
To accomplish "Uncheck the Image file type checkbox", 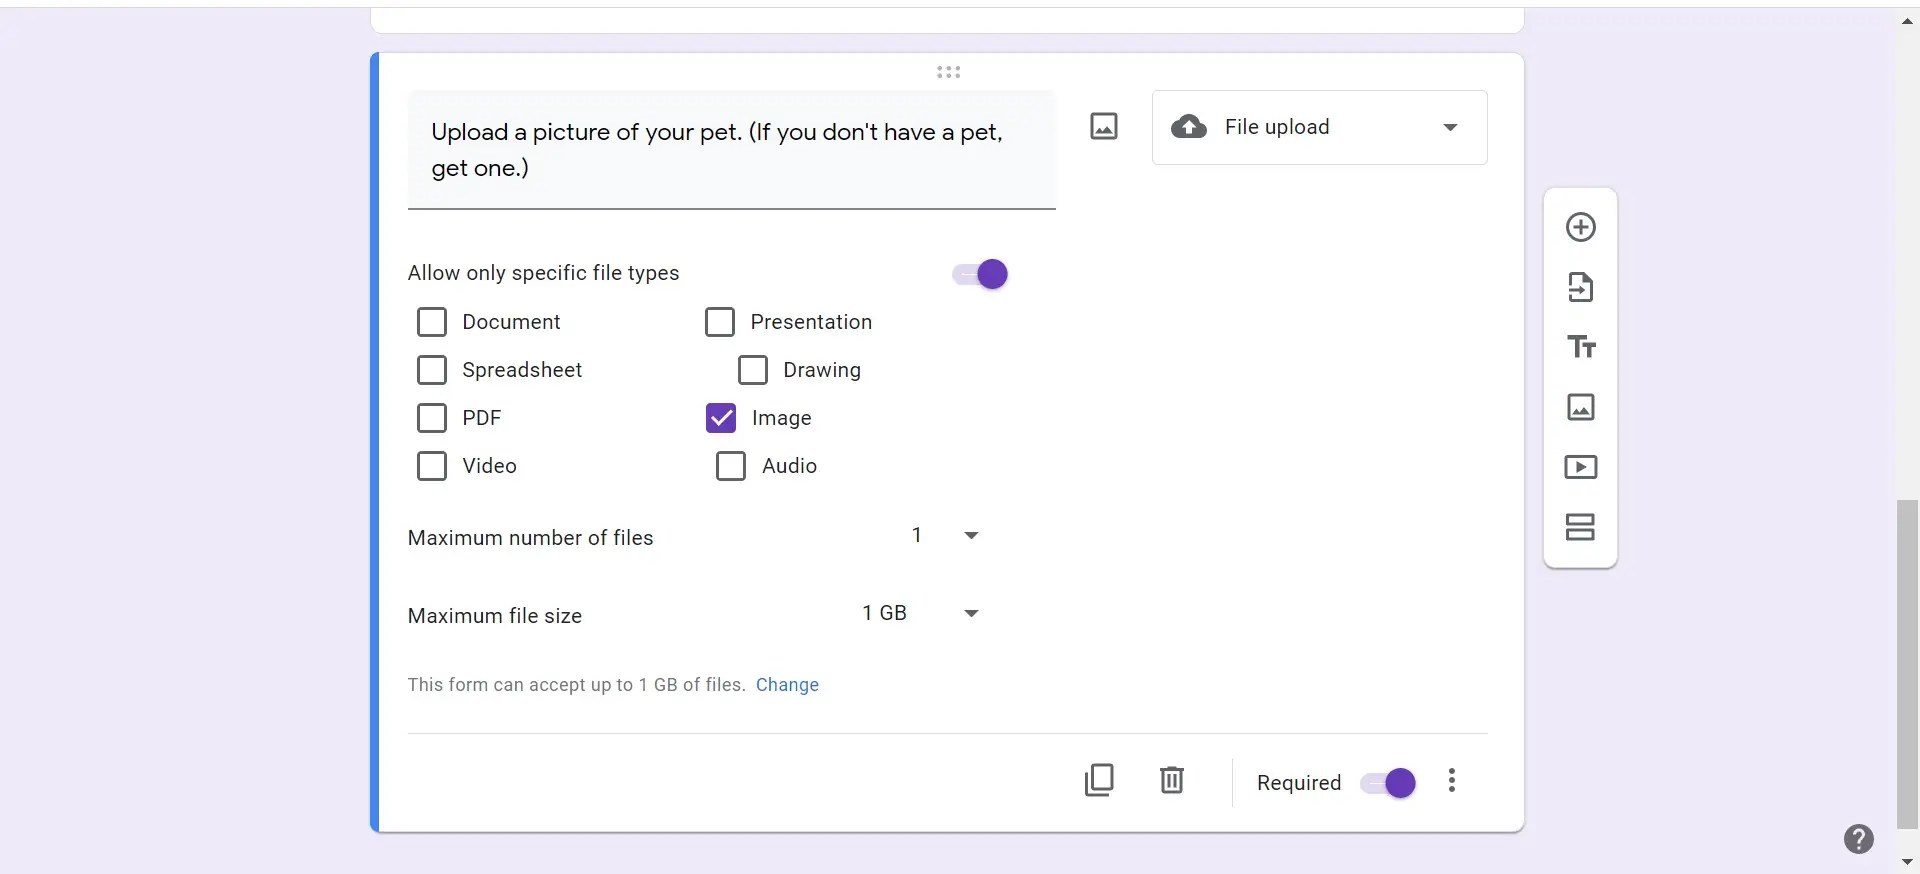I will point(721,418).
